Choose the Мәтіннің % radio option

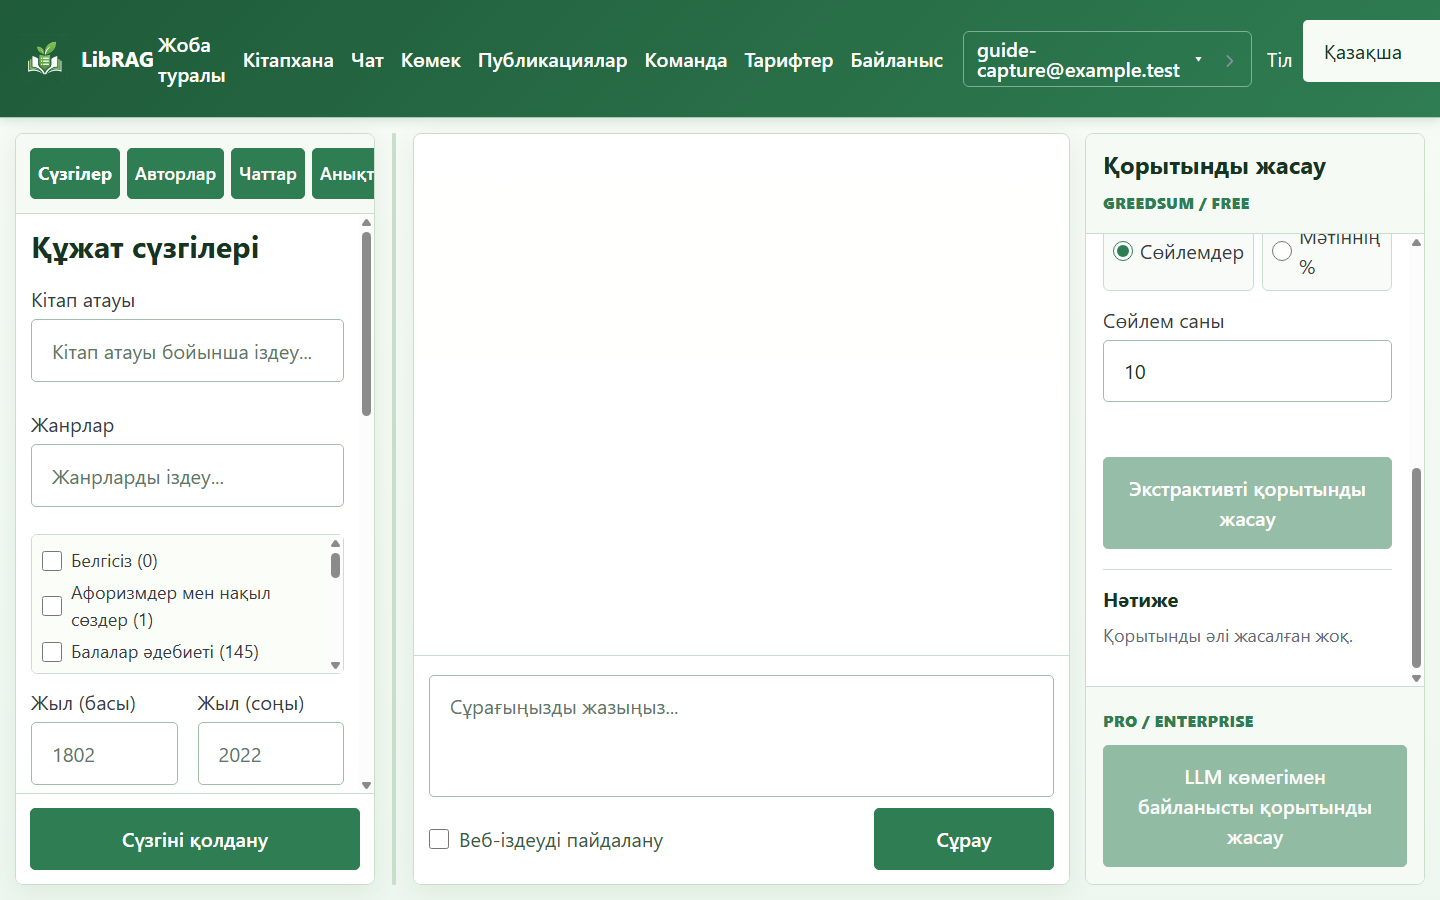[1282, 252]
